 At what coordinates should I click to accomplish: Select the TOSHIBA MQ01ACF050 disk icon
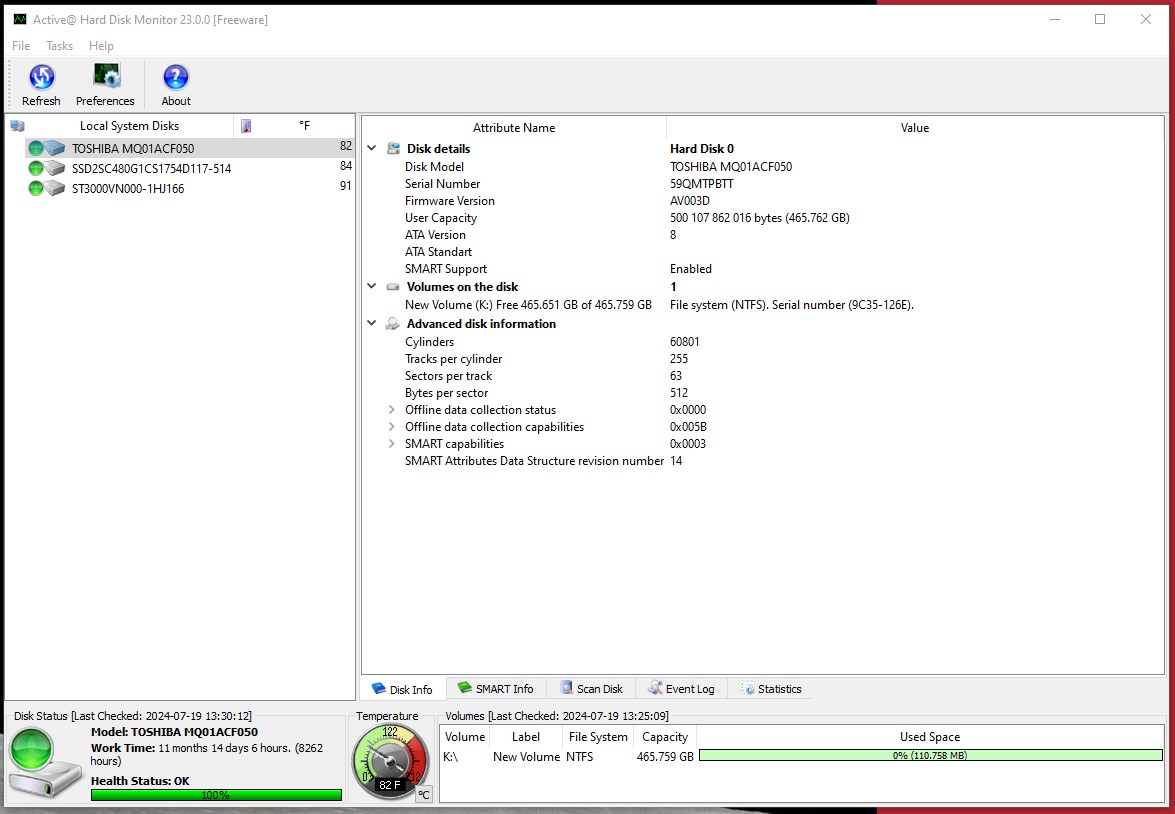[46, 149]
